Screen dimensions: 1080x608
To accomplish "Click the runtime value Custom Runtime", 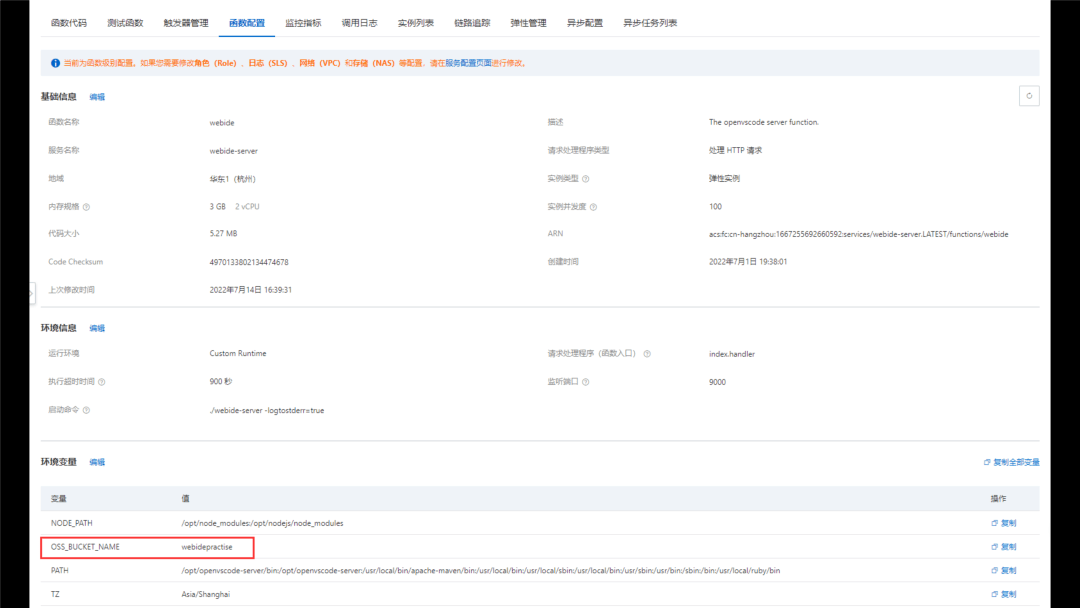I will coord(238,353).
